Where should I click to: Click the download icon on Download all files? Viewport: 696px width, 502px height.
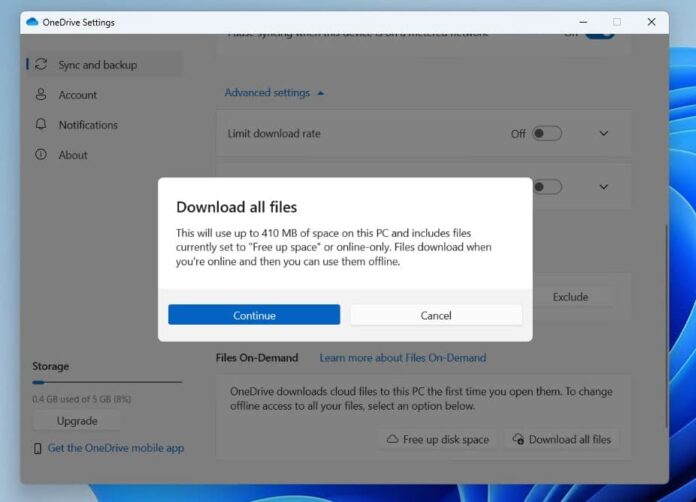[516, 440]
